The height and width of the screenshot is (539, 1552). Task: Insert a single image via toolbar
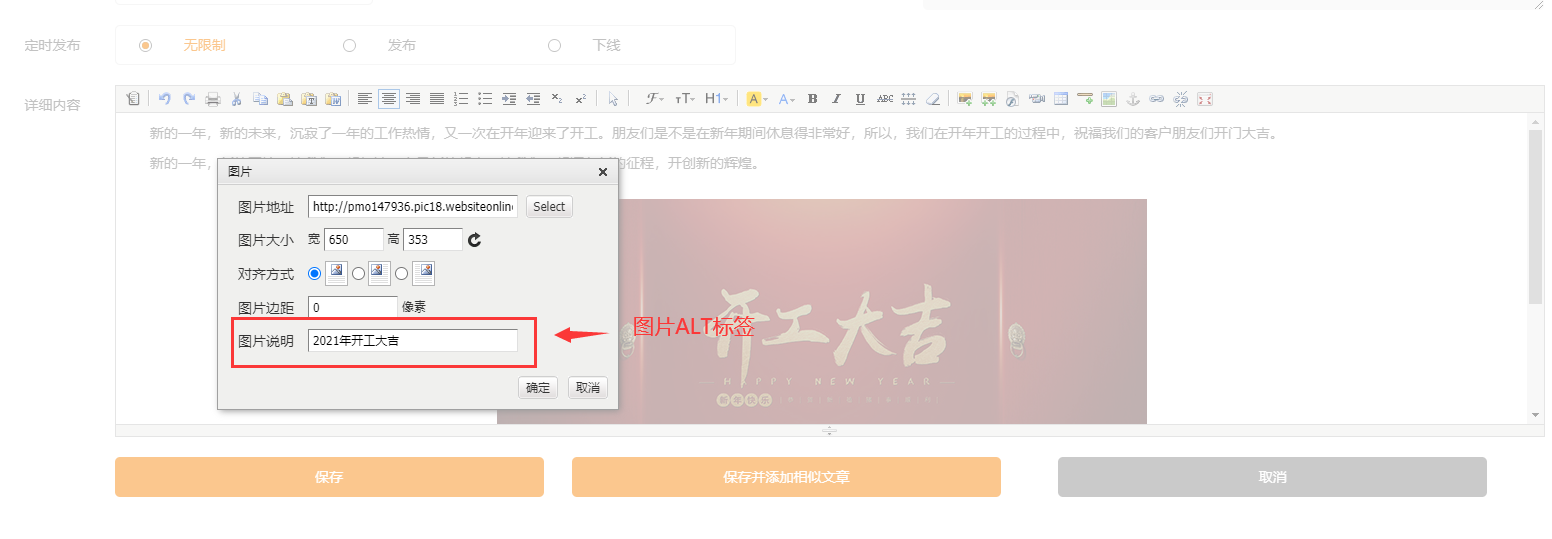pyautogui.click(x=965, y=99)
